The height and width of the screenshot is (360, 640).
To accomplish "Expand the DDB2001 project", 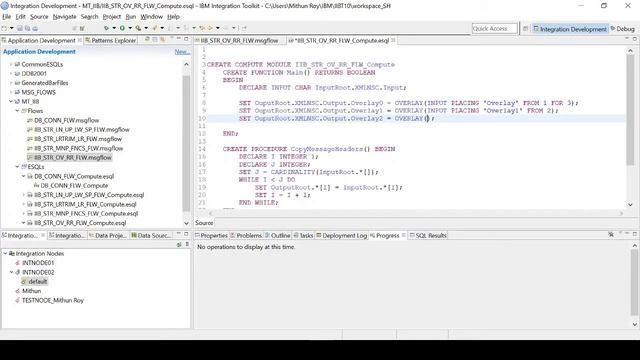I will coord(11,74).
